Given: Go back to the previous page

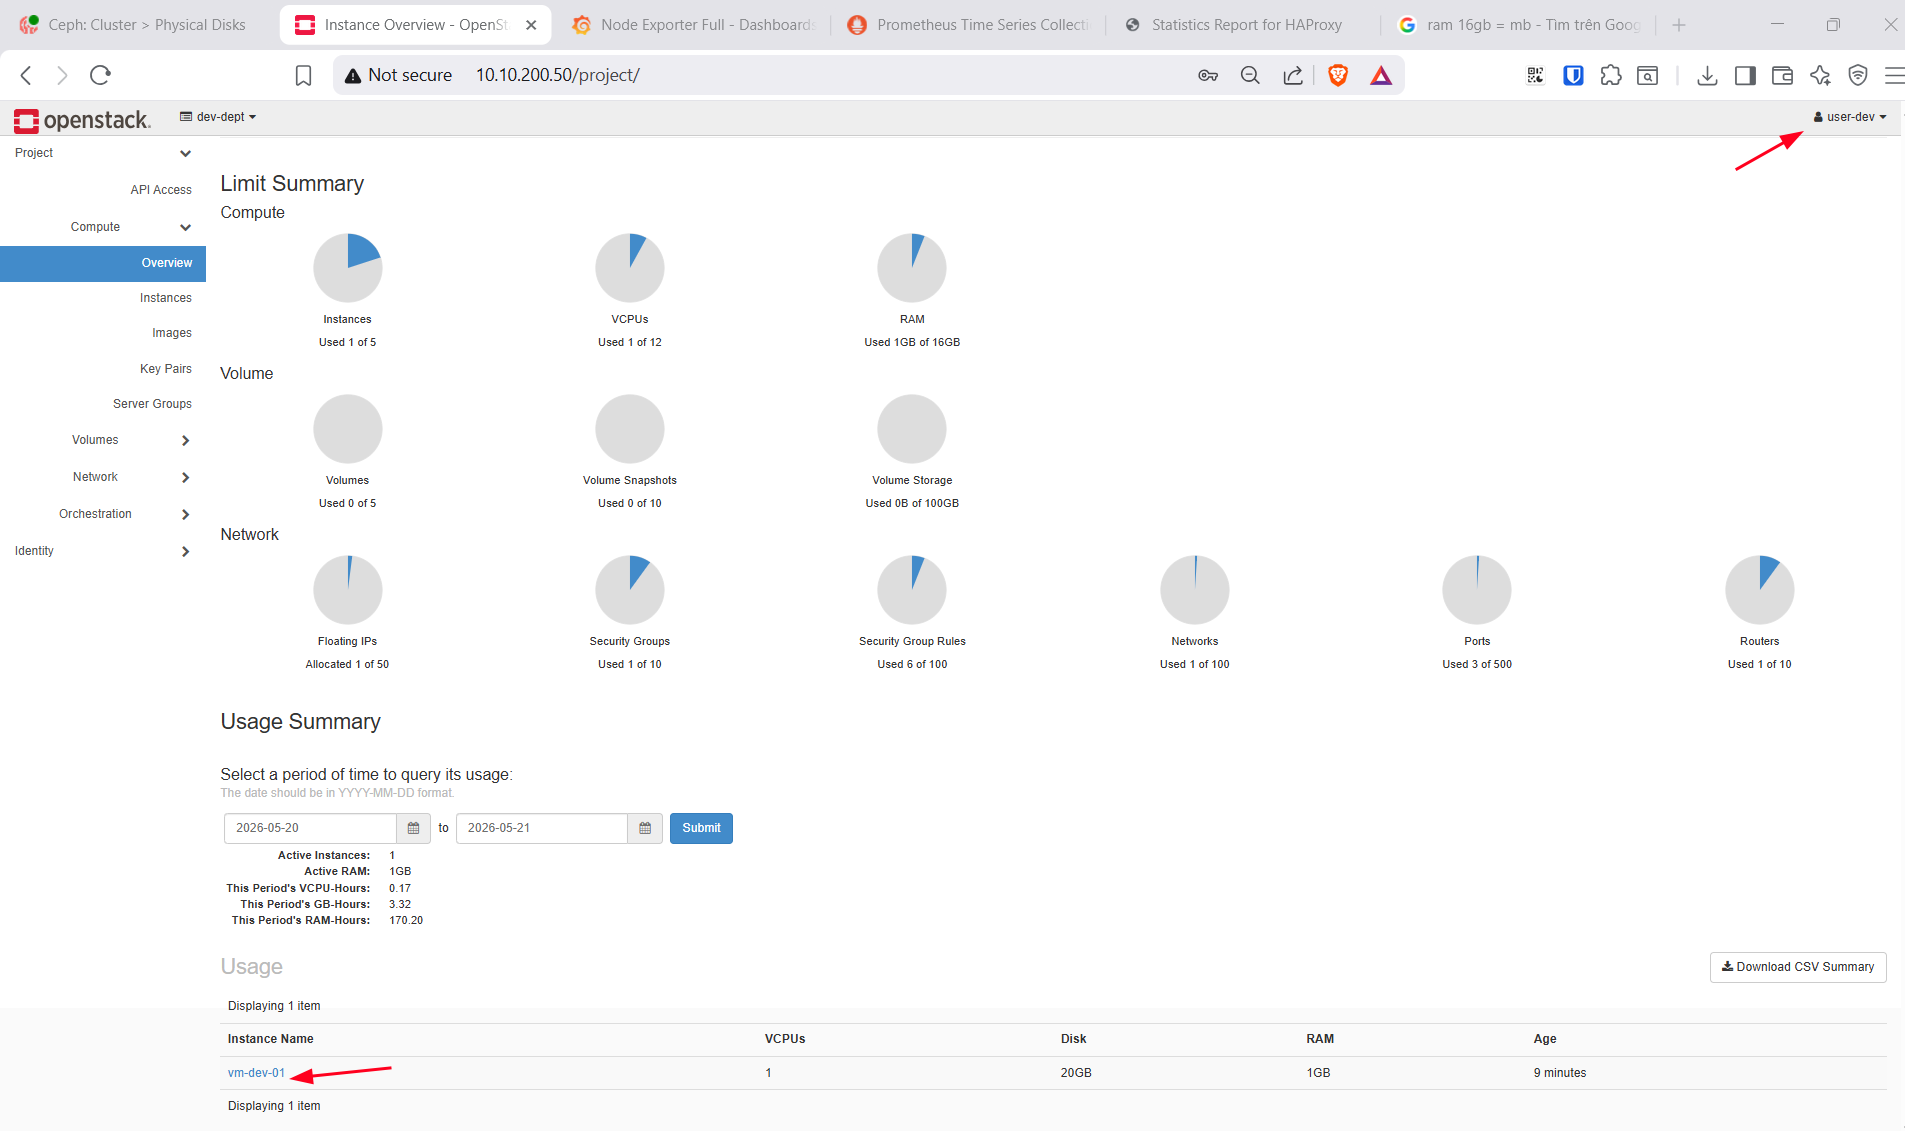Looking at the screenshot, I should pyautogui.click(x=27, y=75).
